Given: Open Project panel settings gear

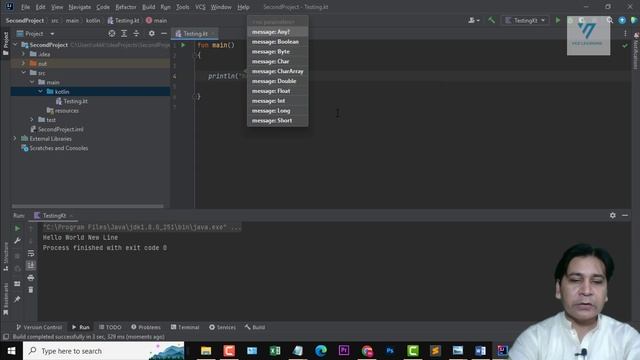Looking at the screenshot, I should point(152,33).
